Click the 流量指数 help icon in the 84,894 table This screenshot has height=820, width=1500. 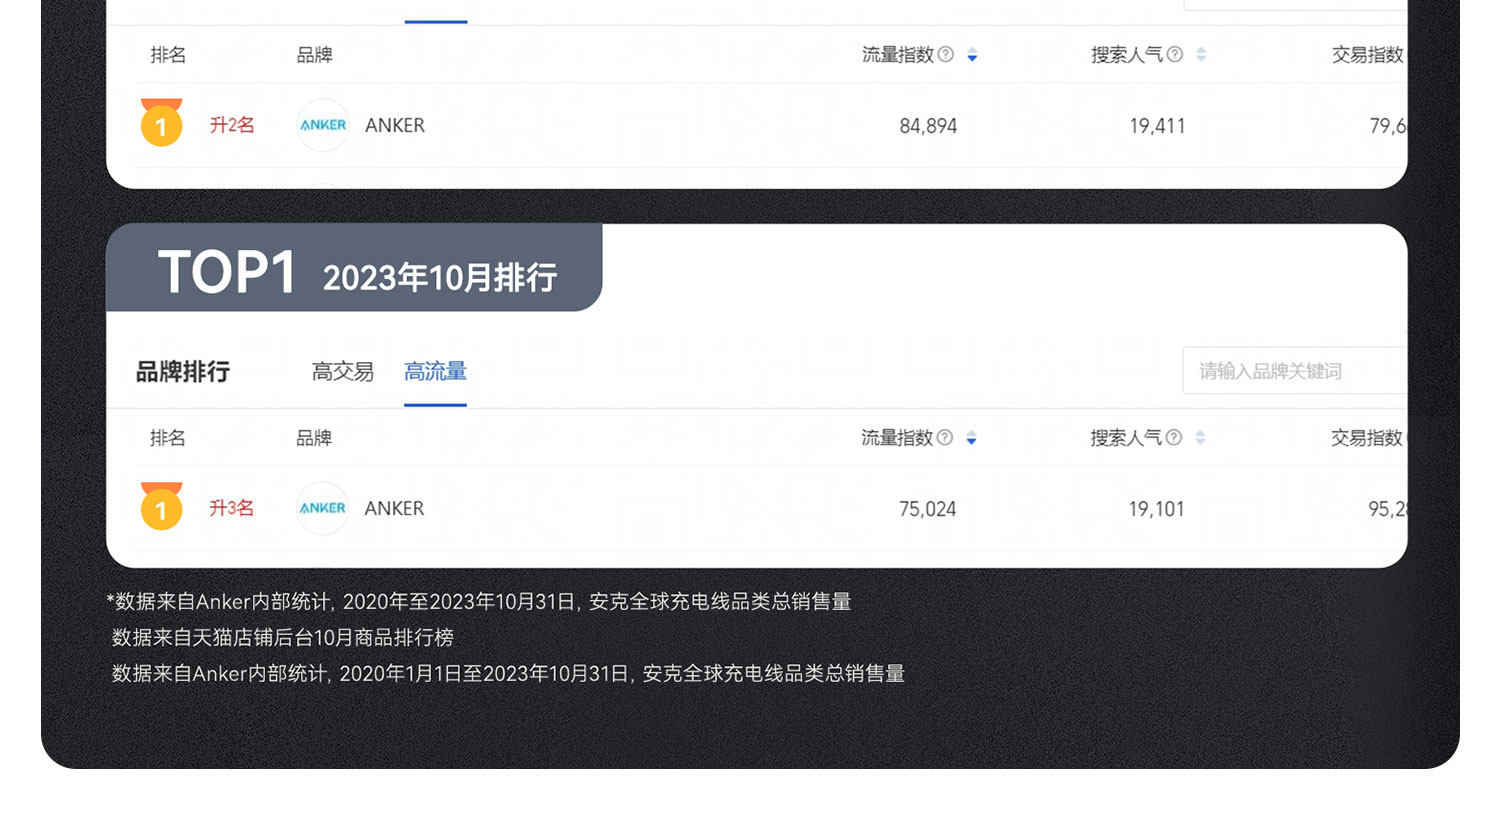click(x=945, y=54)
